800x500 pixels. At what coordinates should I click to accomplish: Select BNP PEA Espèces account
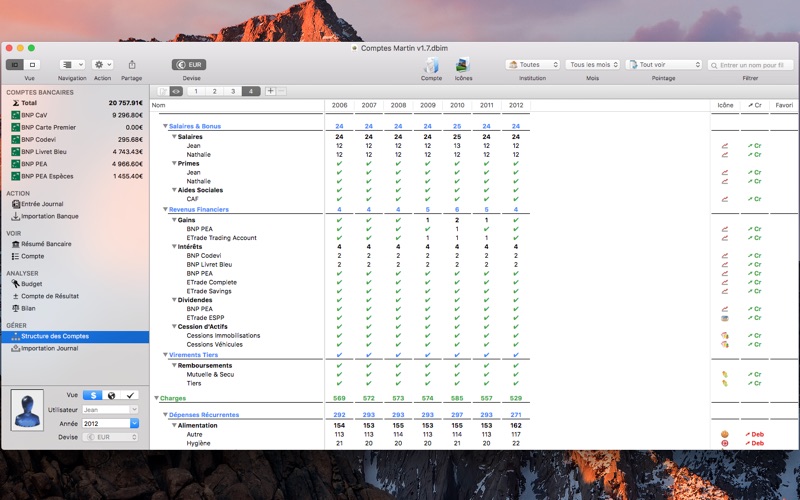tap(77, 177)
